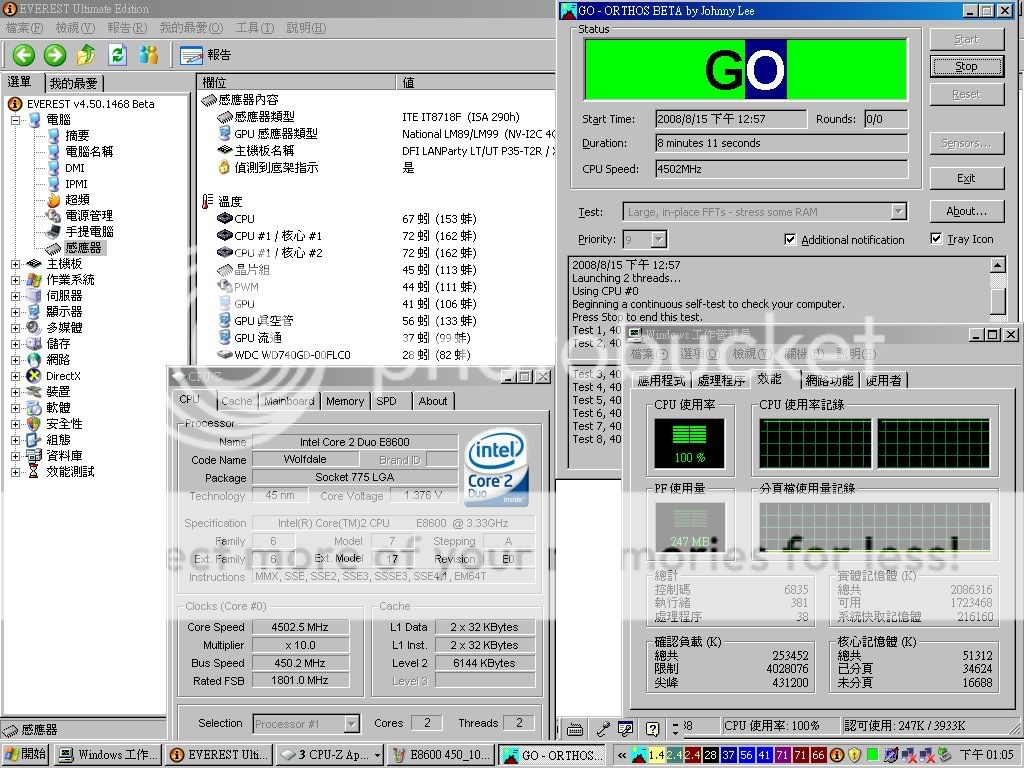Viewport: 1024px width, 768px height.
Task: Click the users icon in EVEREST toolbar
Action: click(149, 55)
